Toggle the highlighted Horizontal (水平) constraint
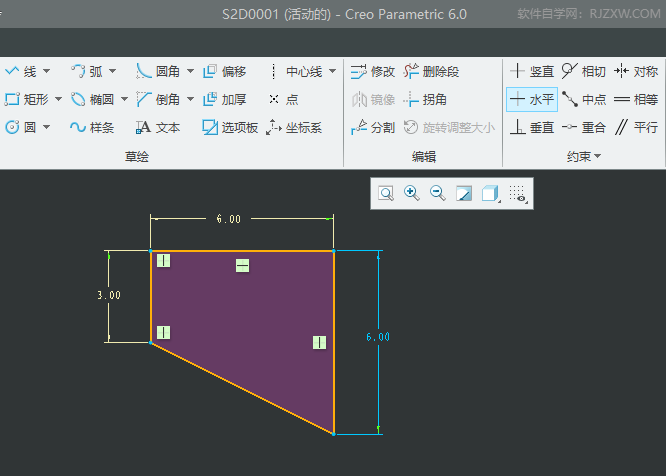666x476 pixels. click(x=531, y=99)
